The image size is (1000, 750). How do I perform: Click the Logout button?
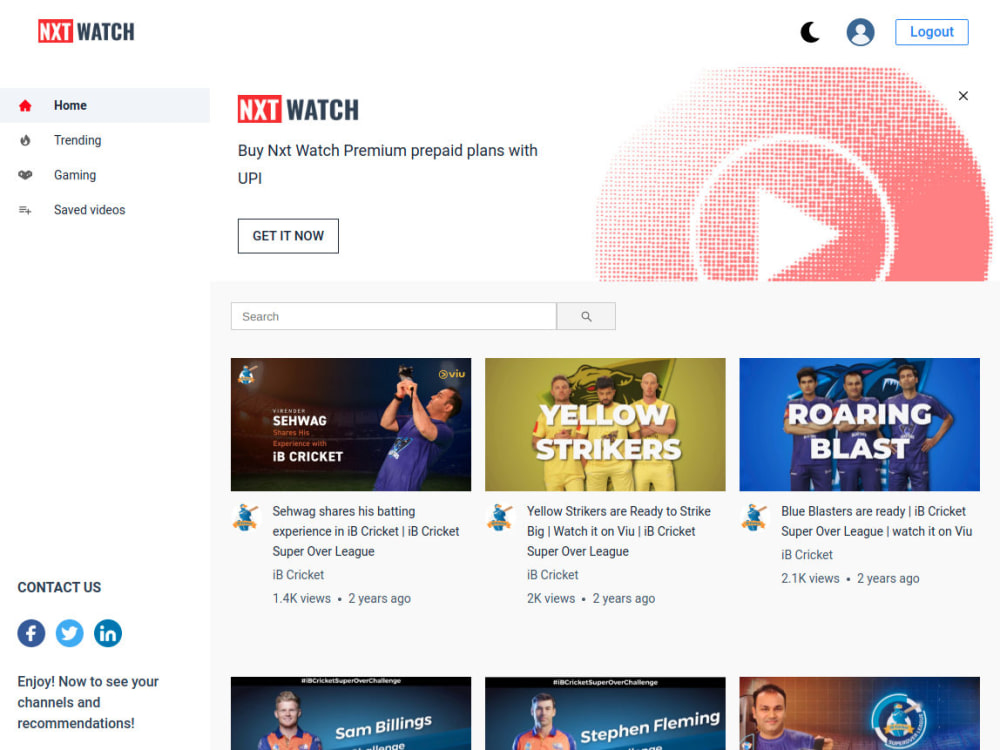931,32
